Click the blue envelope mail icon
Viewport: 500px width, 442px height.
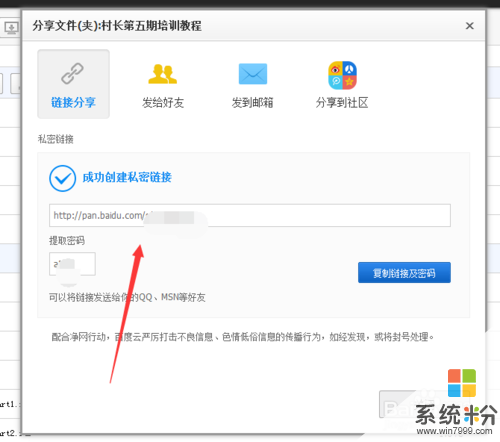coord(253,74)
